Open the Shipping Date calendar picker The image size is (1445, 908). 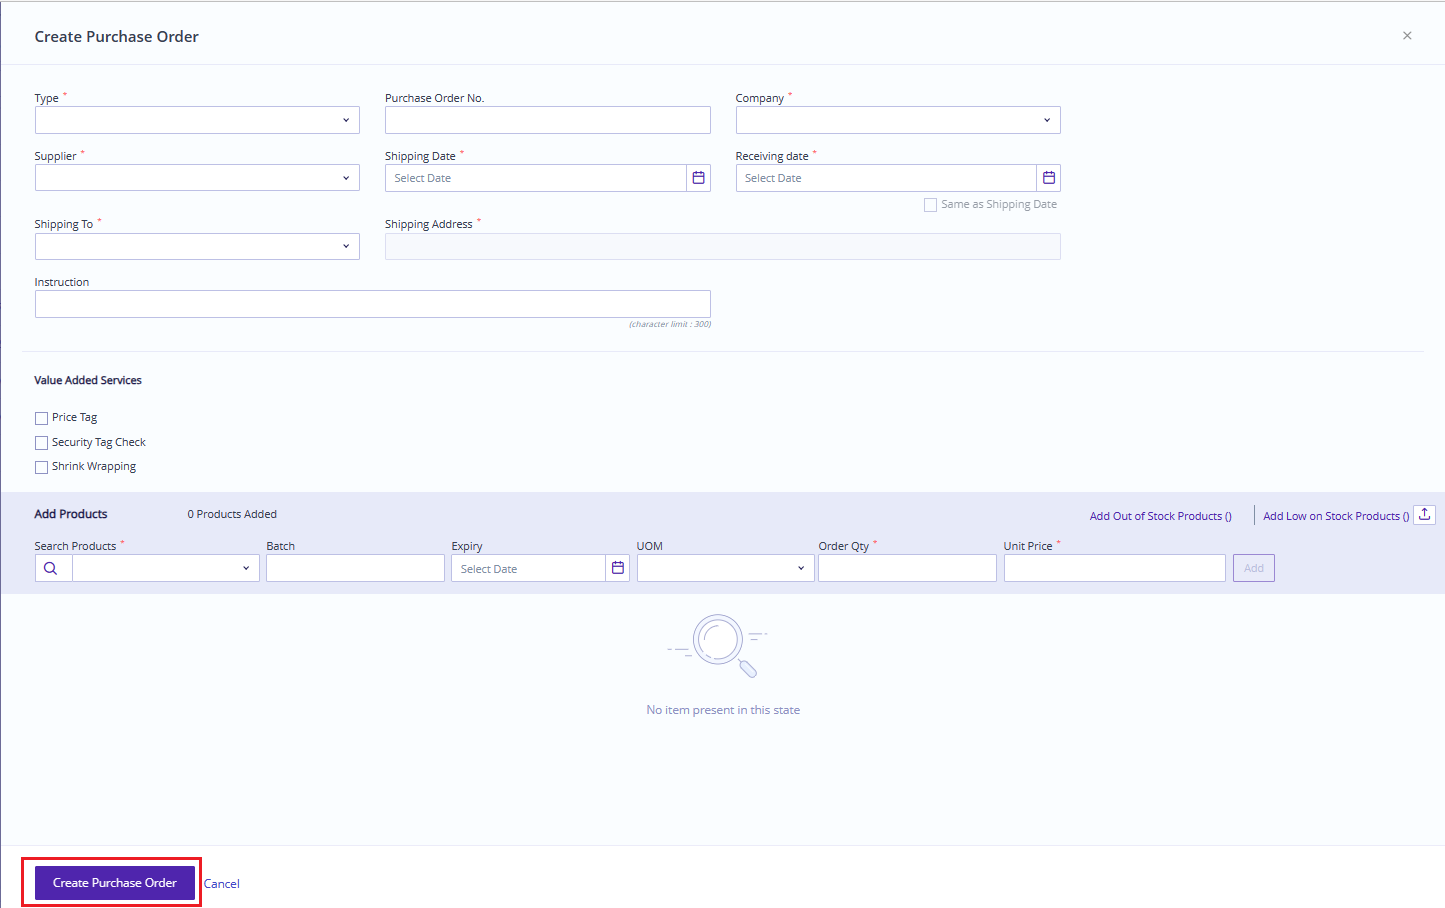698,177
